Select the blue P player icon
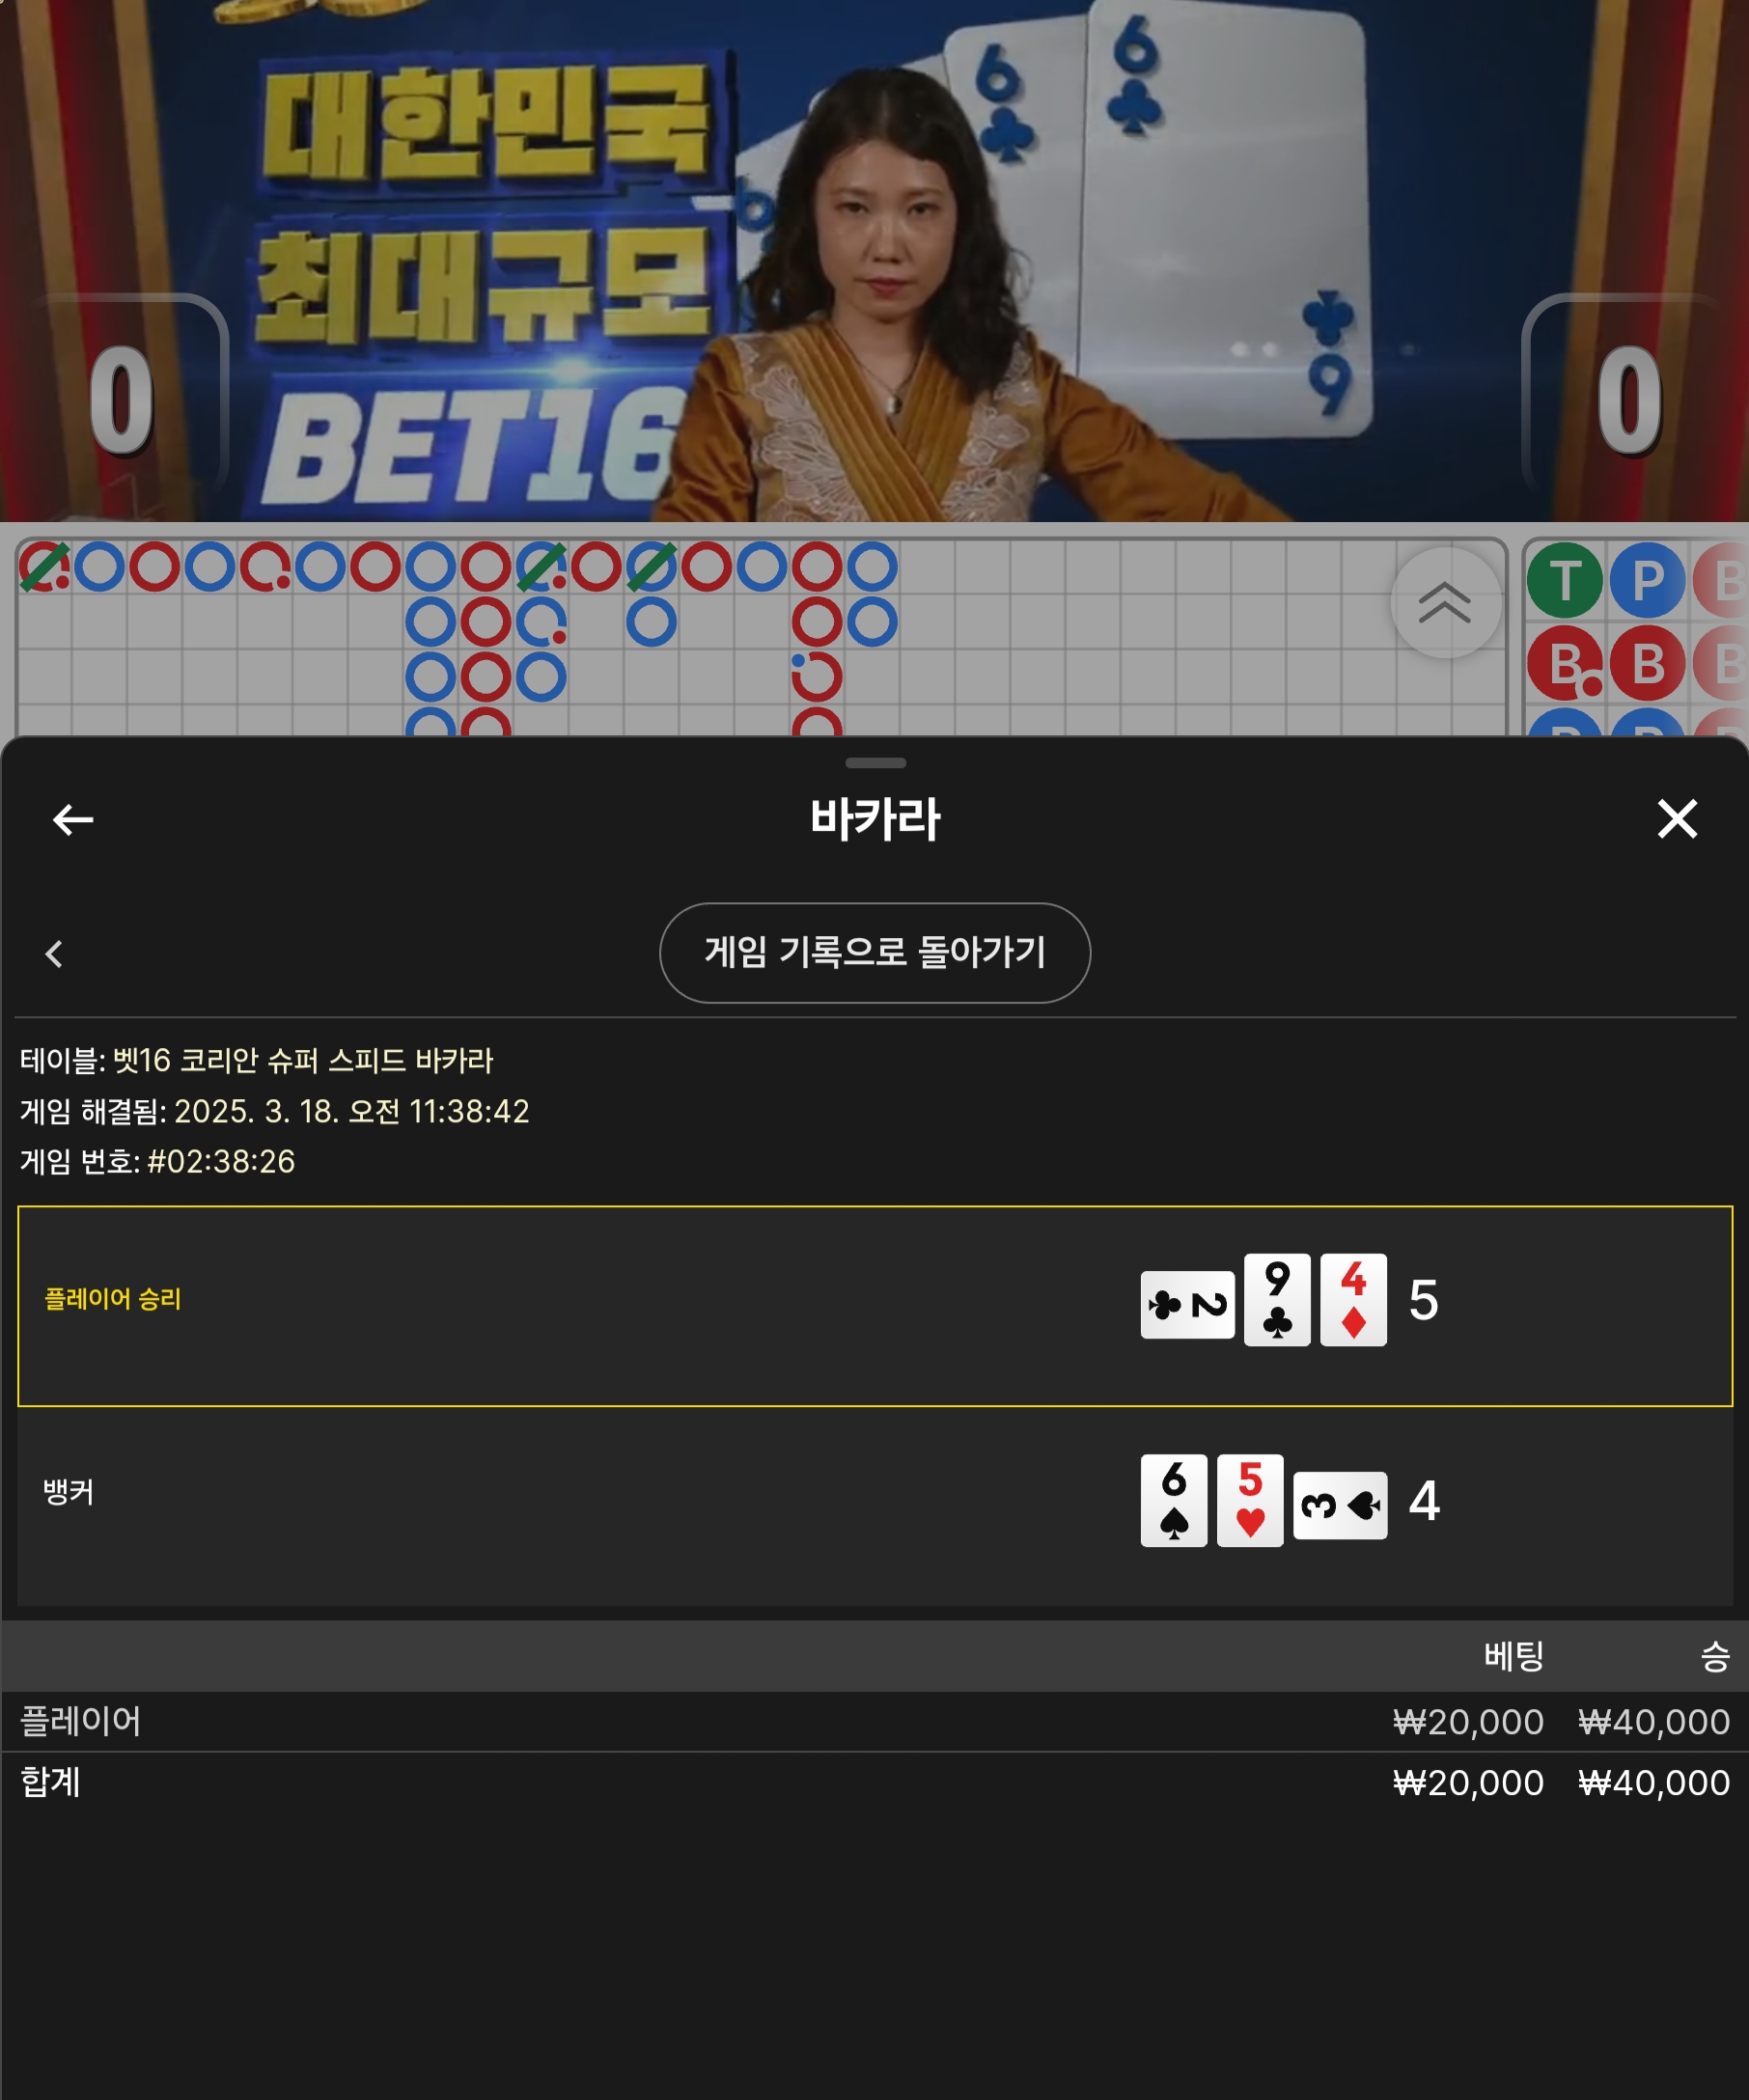Viewport: 1749px width, 2100px height. tap(1648, 581)
